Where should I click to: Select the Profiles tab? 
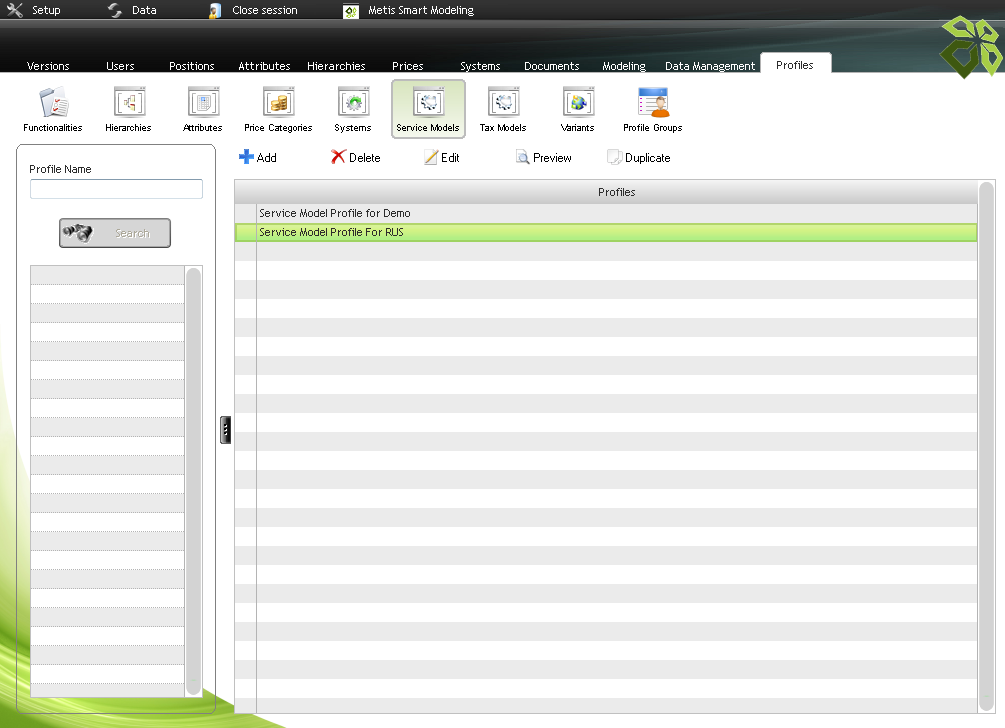point(795,64)
